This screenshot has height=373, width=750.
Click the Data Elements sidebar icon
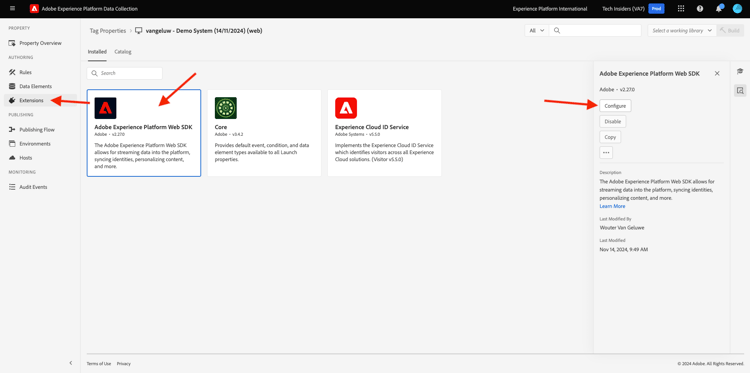(x=12, y=86)
